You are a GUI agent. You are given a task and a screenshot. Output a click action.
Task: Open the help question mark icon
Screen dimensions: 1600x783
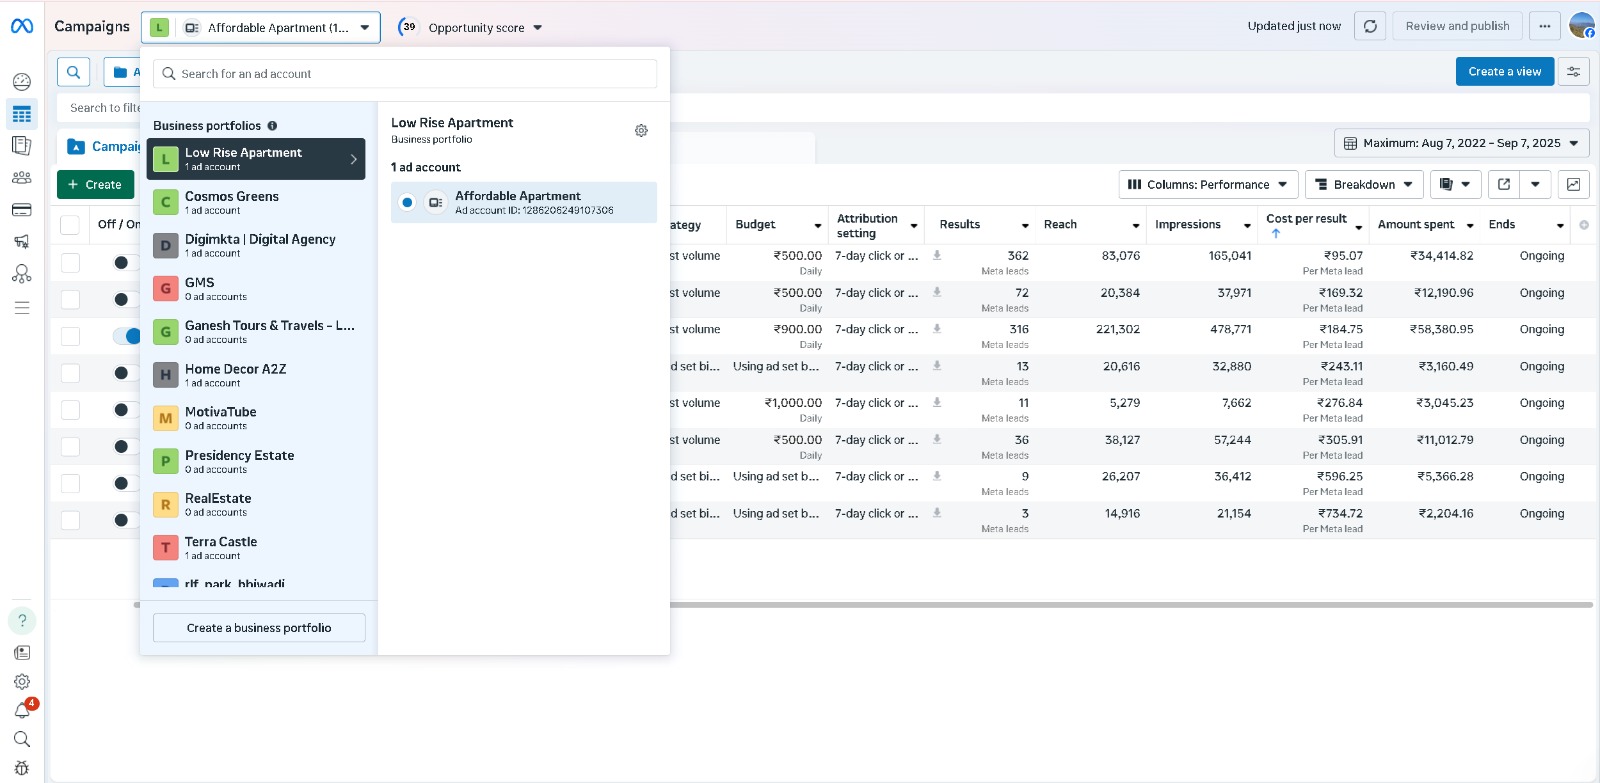pyautogui.click(x=22, y=621)
